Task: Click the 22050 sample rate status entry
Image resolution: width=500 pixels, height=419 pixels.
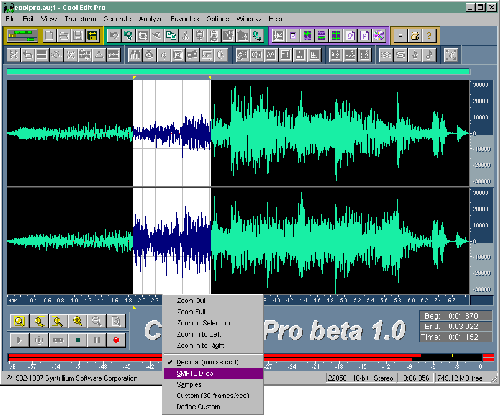Action: point(337,378)
